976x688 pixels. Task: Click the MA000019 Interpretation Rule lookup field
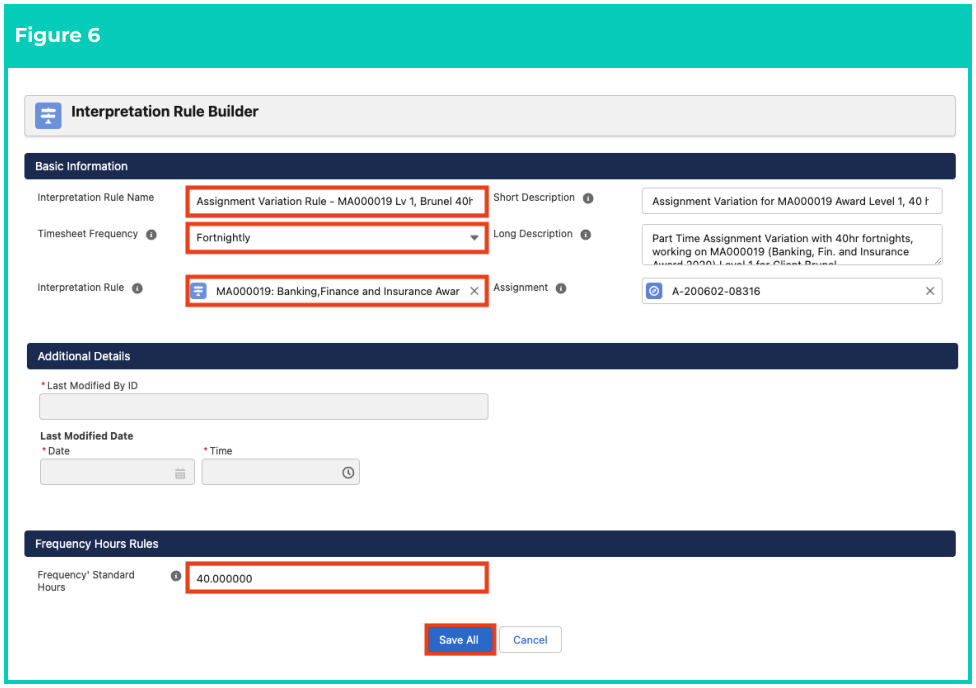(x=337, y=291)
